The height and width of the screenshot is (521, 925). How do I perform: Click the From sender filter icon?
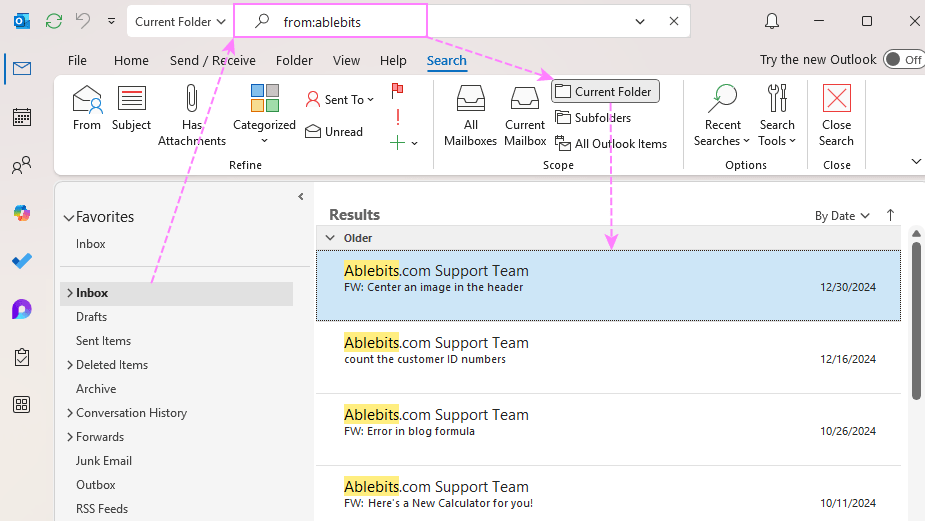[x=87, y=108]
